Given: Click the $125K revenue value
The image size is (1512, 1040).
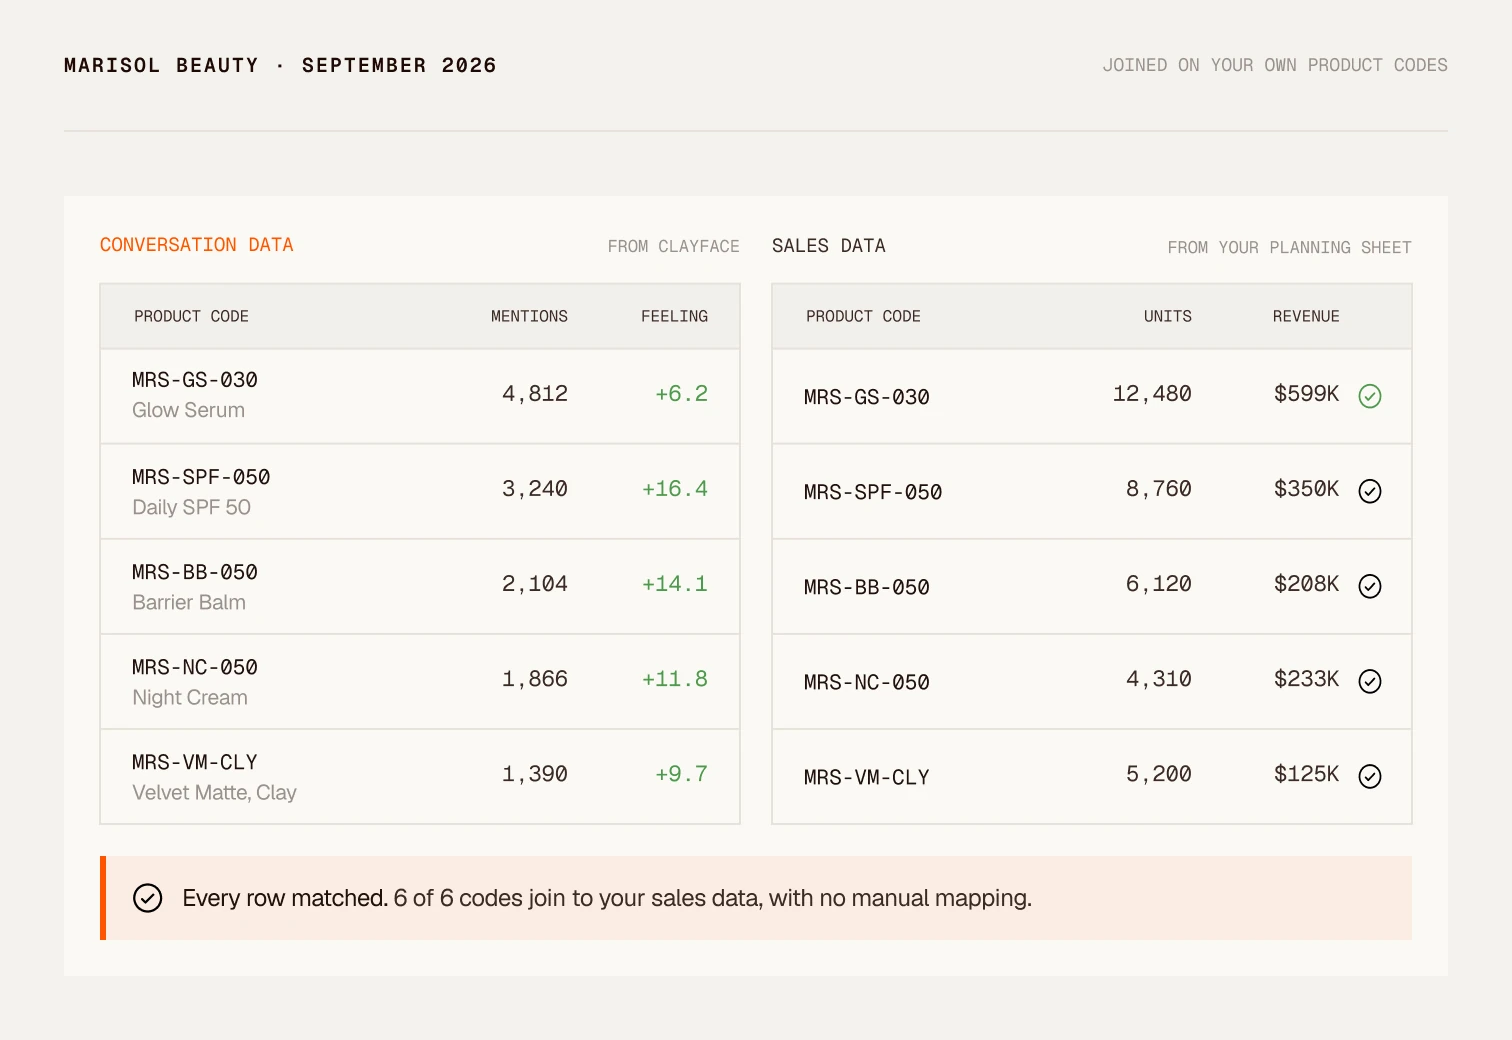Looking at the screenshot, I should 1306,774.
